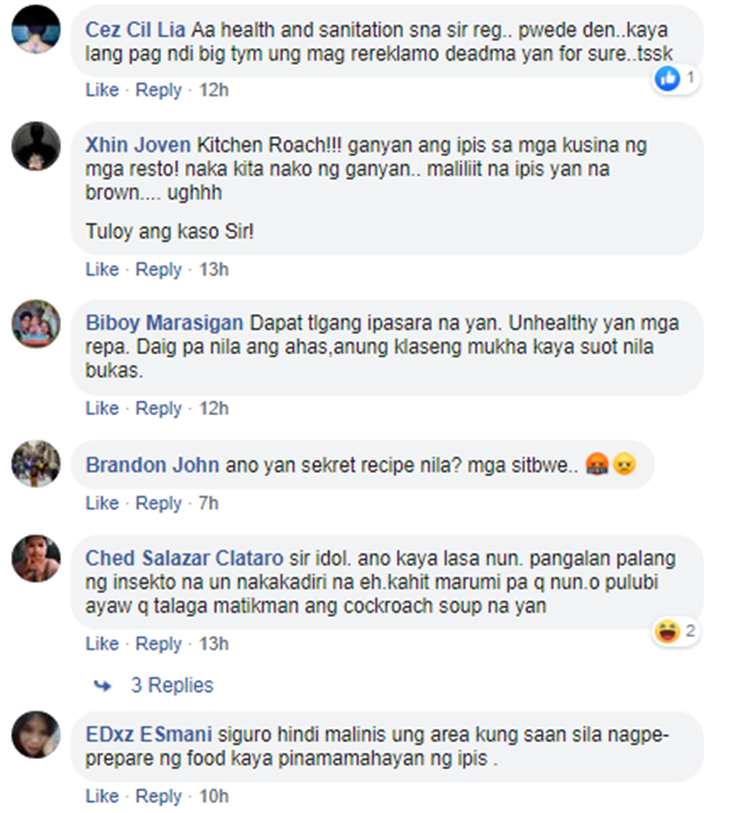The width and height of the screenshot is (750, 813).
Task: Open the reply arrow icon beside 3 Replies
Action: (x=103, y=685)
